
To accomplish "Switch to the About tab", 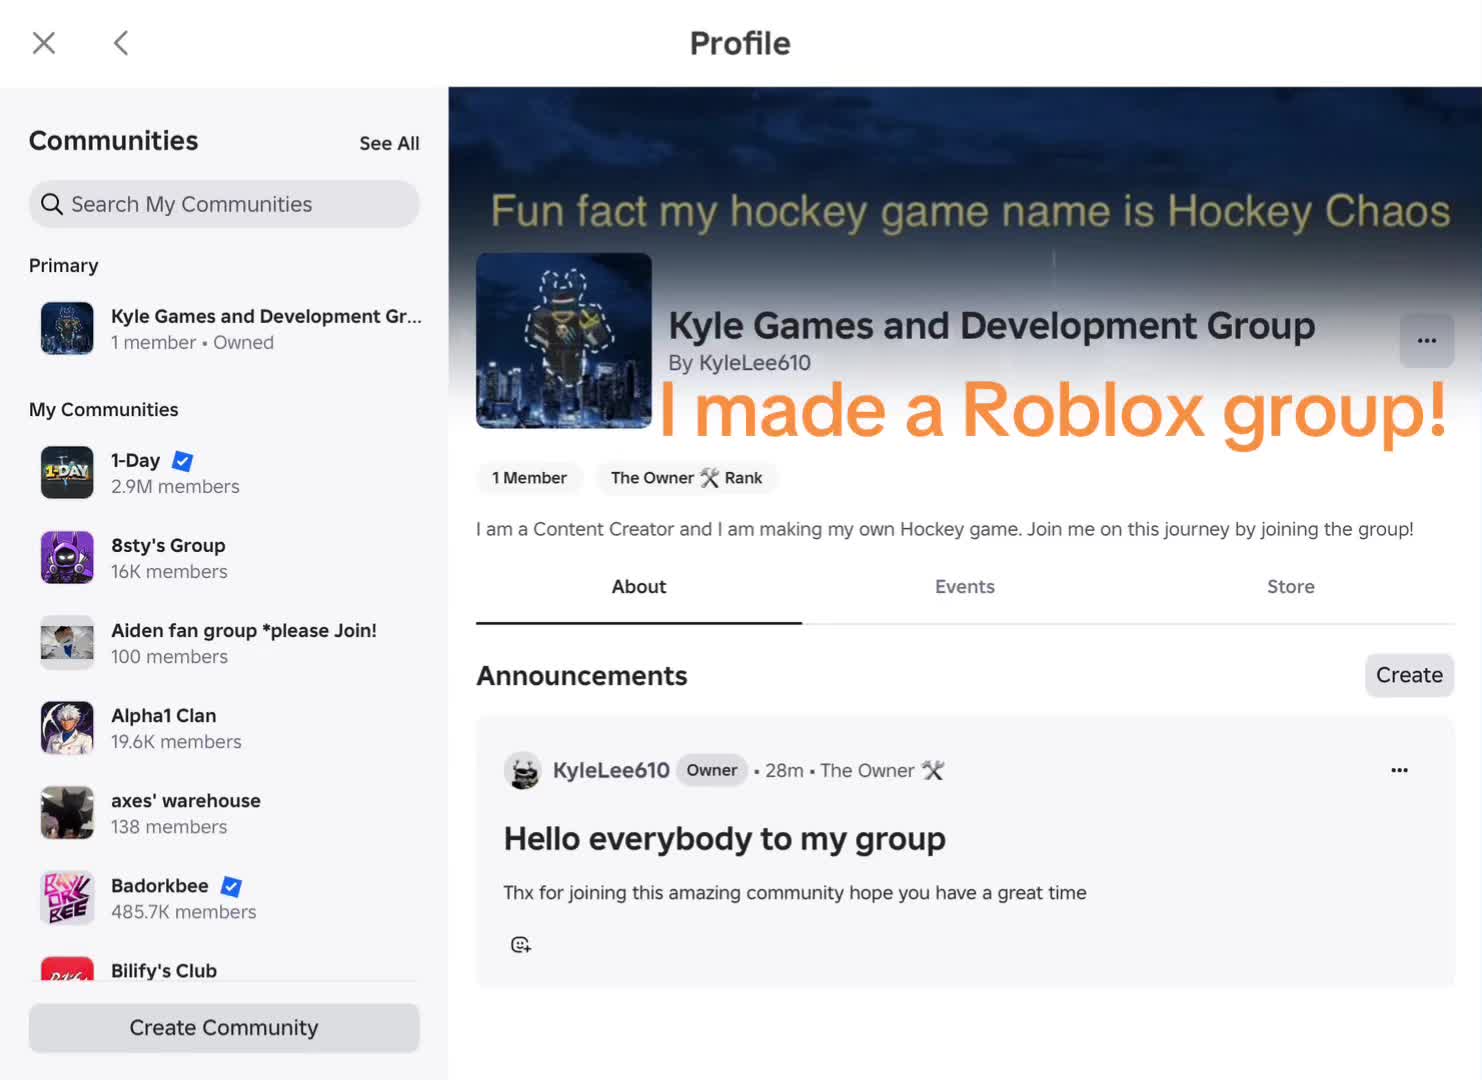I will click(x=639, y=587).
